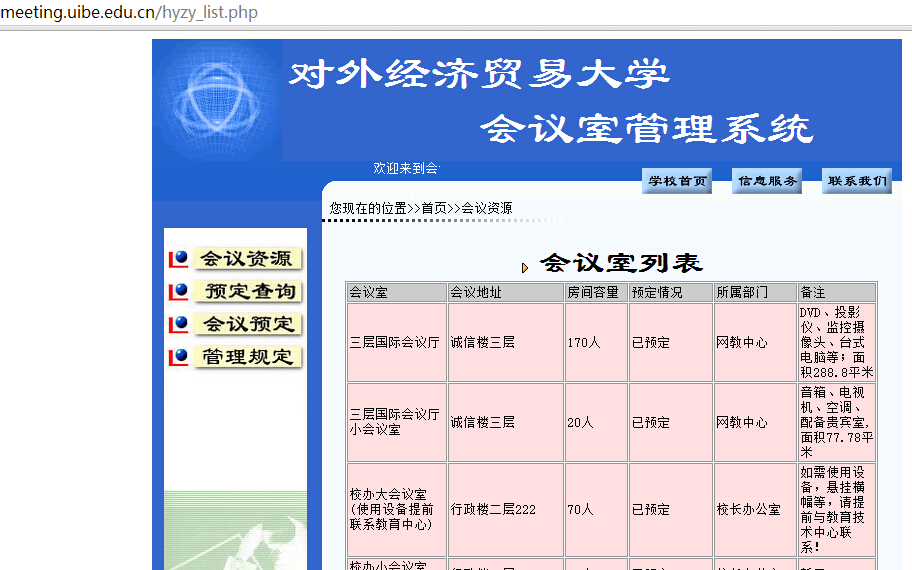Click the 会议室列表 heading

621,263
